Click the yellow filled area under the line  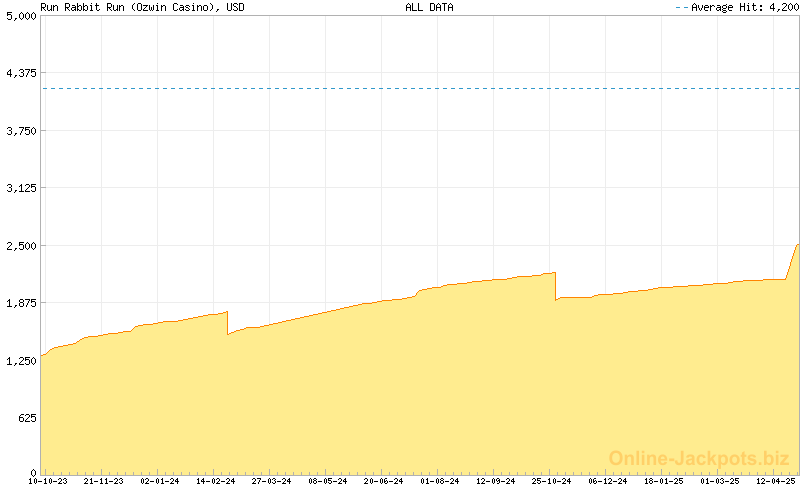coord(400,400)
